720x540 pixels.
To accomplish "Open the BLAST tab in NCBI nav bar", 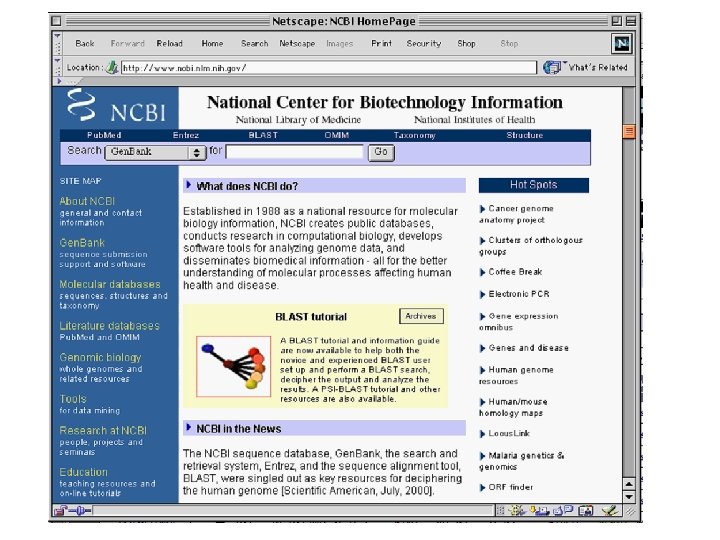I will 263,135.
